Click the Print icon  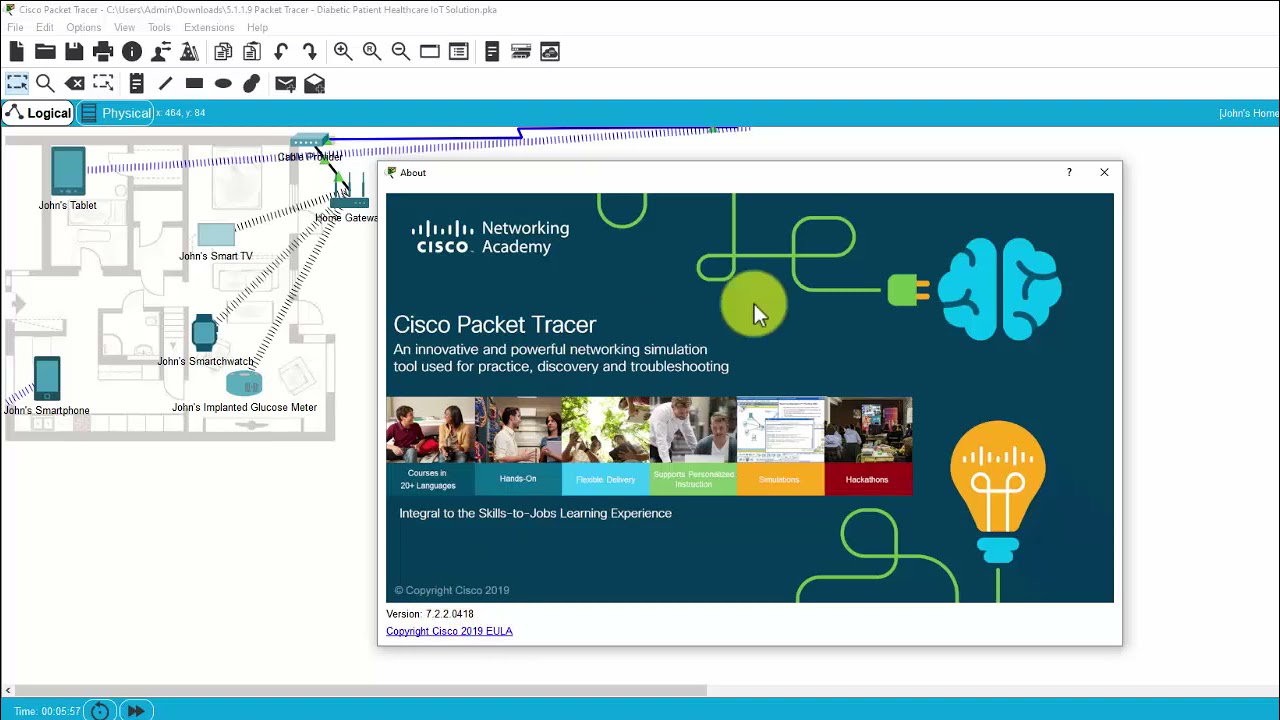(x=103, y=52)
